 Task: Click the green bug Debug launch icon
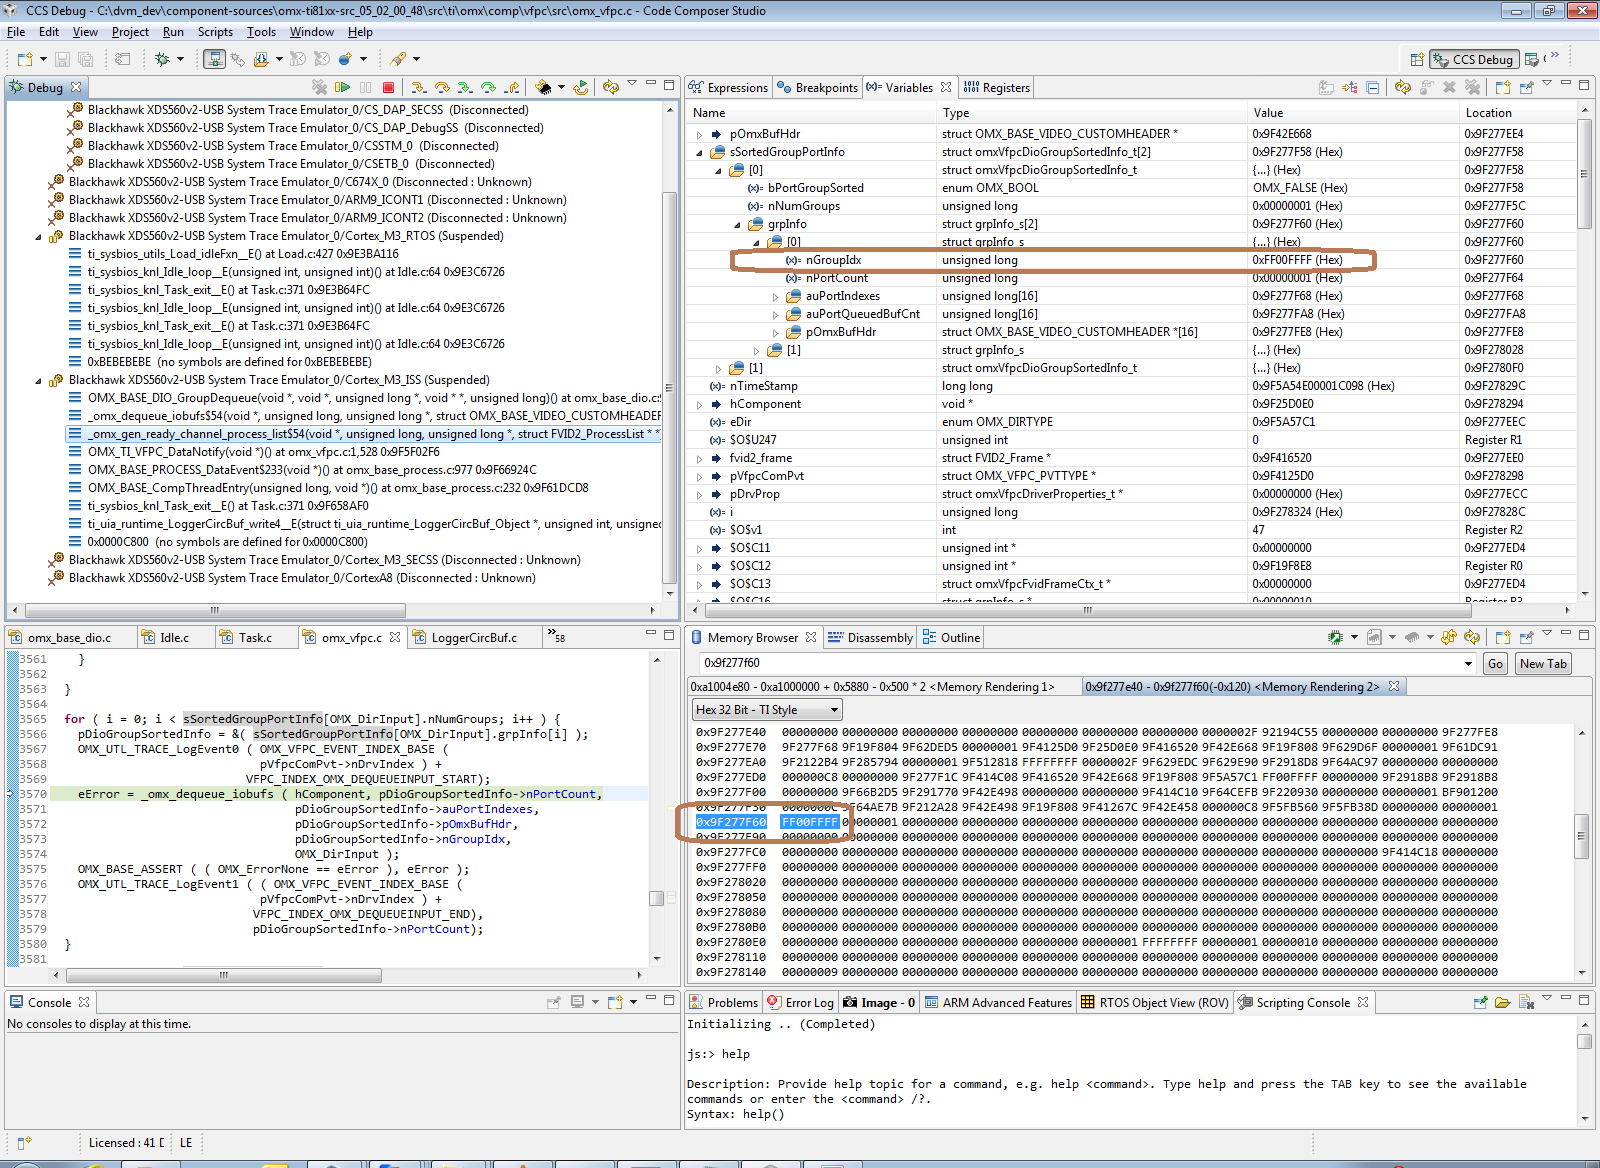[162, 60]
